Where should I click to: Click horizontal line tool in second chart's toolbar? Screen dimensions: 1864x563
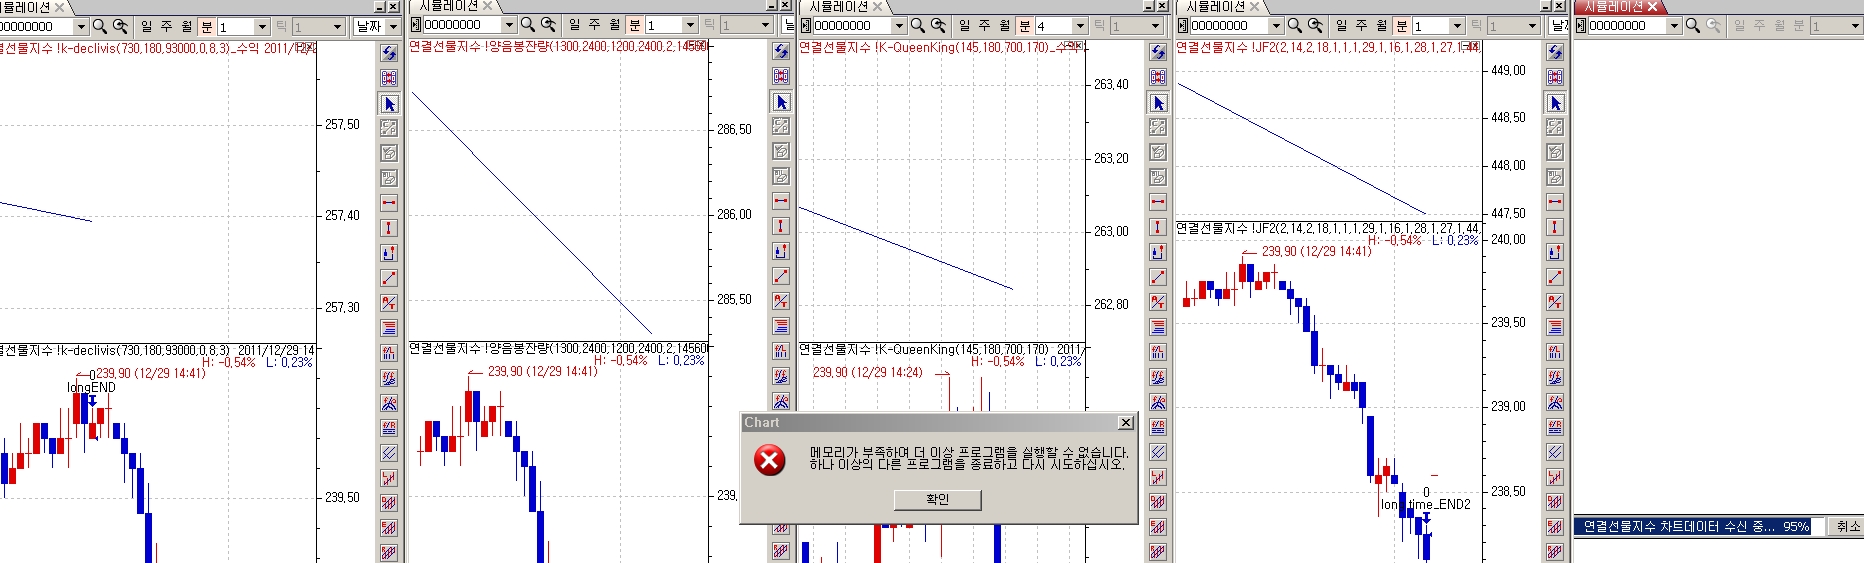point(781,201)
